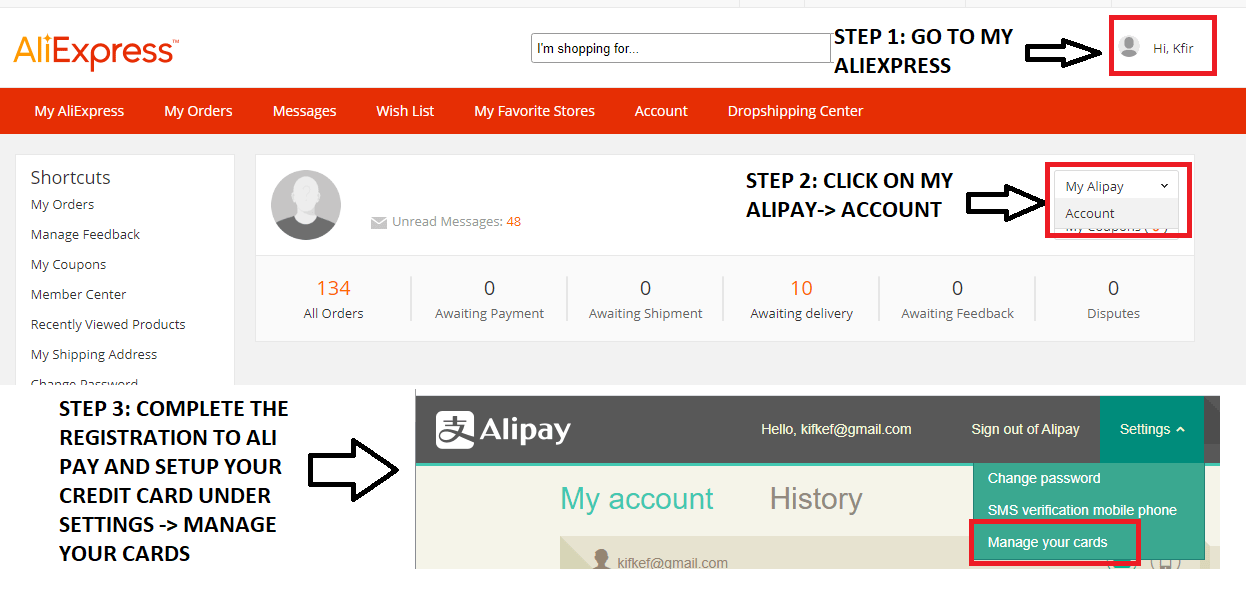The width and height of the screenshot is (1246, 590).
Task: Go to the My Orders tab
Action: coord(198,111)
